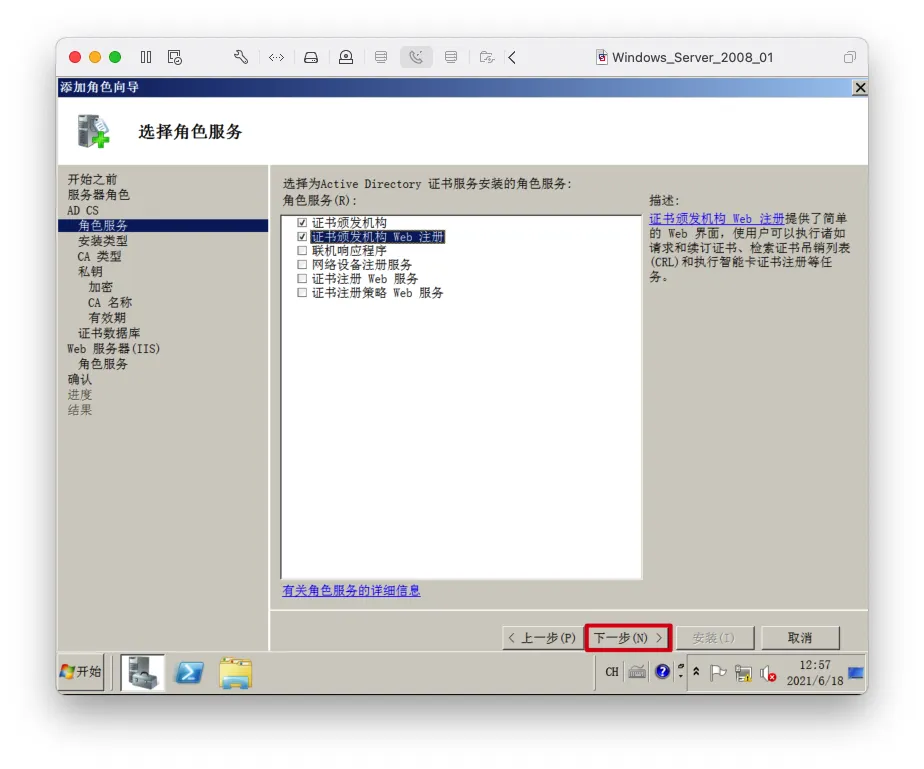Click 上一步(P) button
This screenshot has width=924, height=769.
coord(542,638)
